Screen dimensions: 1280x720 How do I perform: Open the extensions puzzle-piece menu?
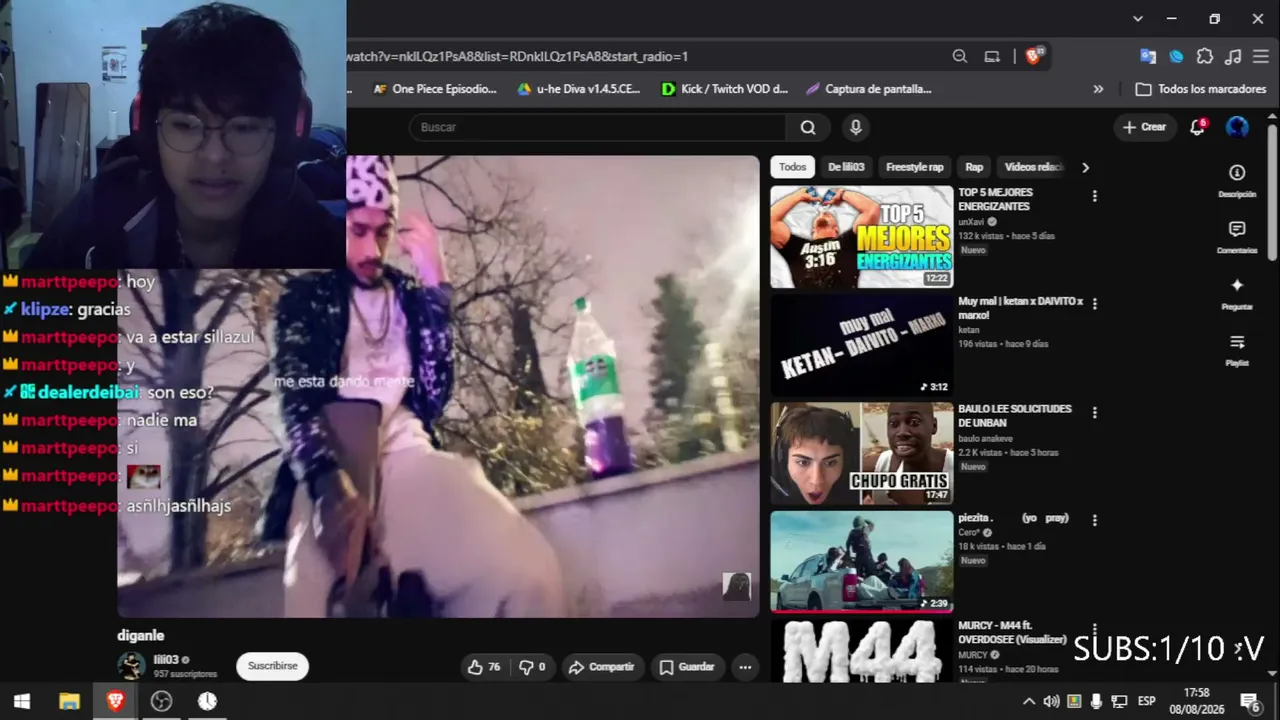[1205, 57]
